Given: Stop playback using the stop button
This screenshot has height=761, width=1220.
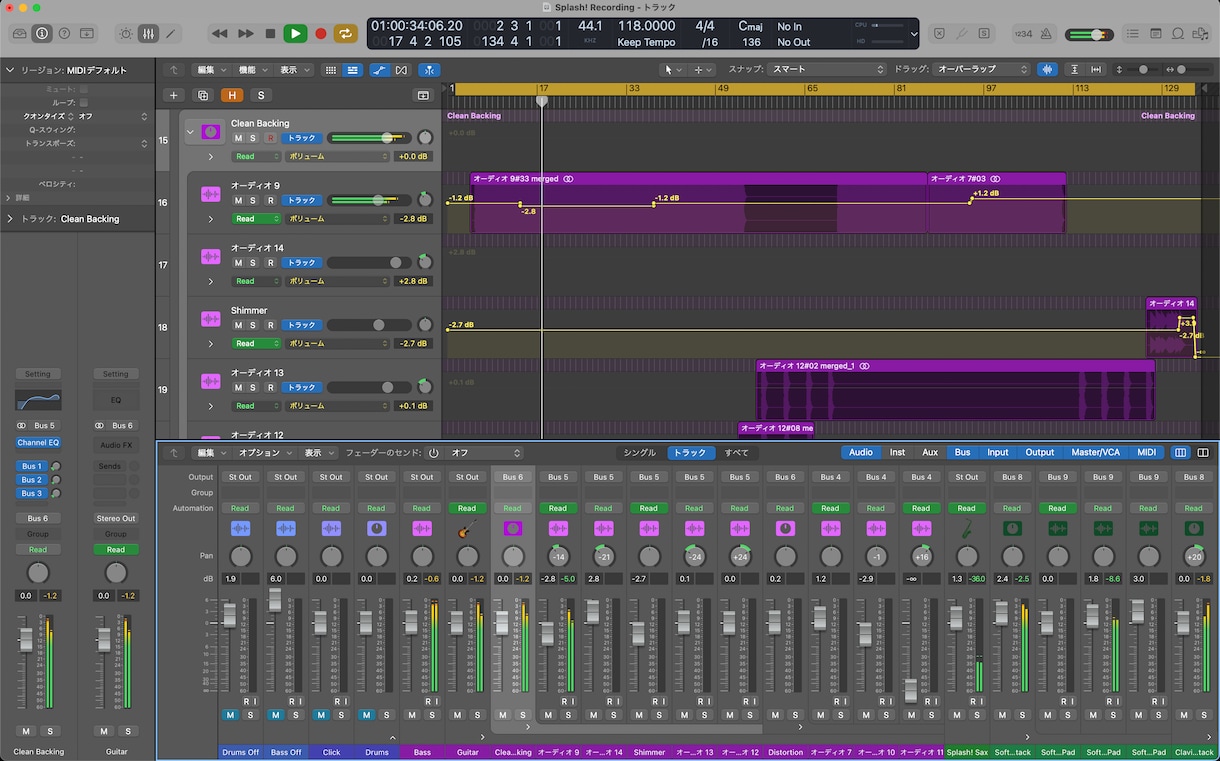Looking at the screenshot, I should [270, 33].
